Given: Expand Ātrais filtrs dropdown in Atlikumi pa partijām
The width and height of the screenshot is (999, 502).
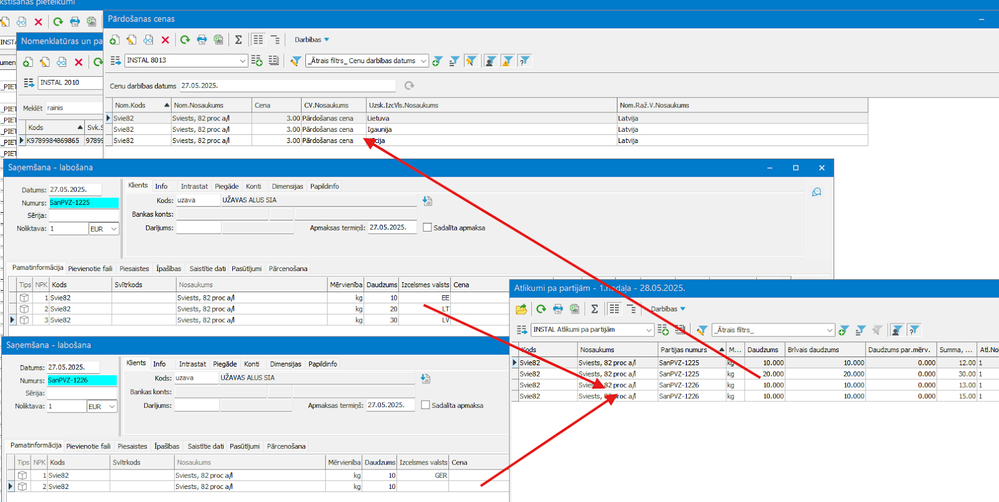Looking at the screenshot, I should [830, 330].
